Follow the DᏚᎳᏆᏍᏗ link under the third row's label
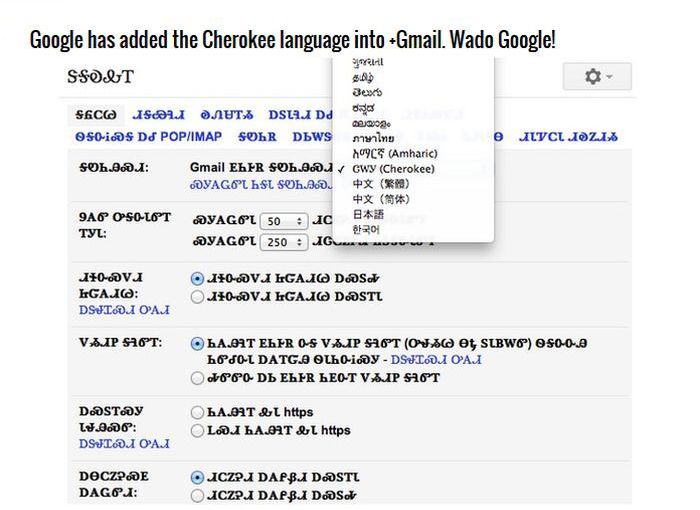Screen dimensions: 700x510 coord(124,310)
